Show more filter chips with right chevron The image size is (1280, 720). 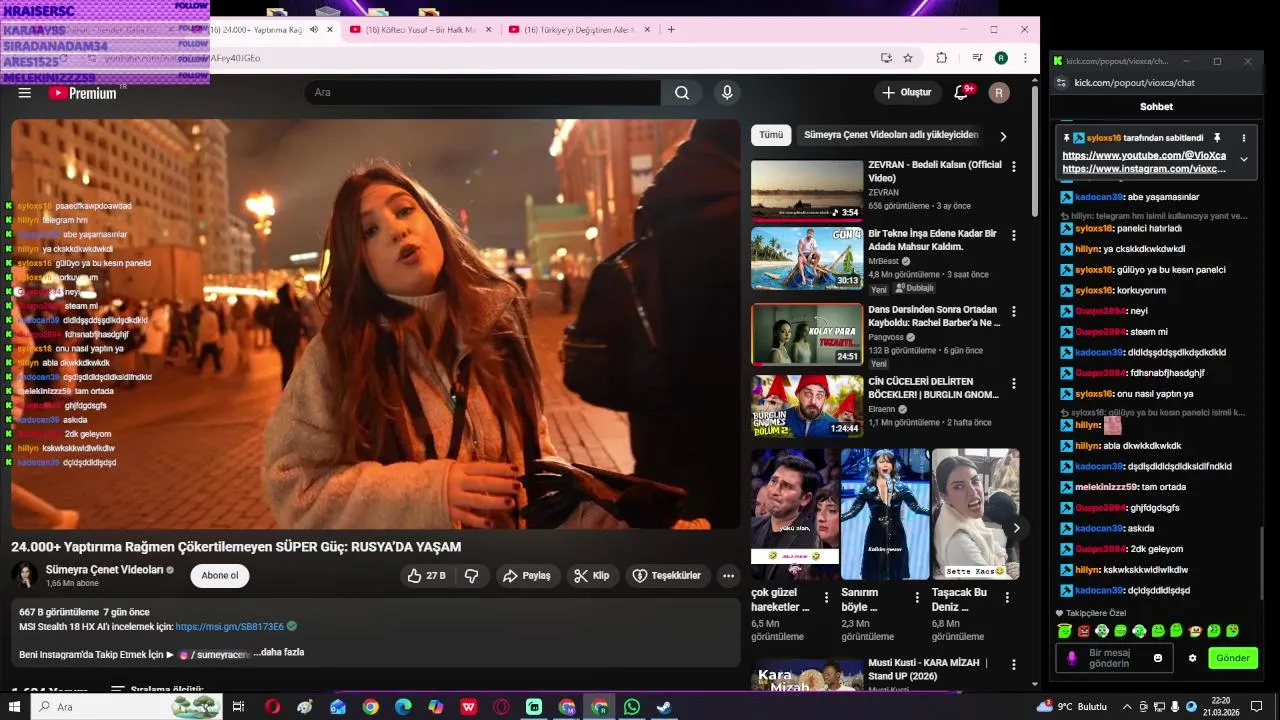(1003, 136)
